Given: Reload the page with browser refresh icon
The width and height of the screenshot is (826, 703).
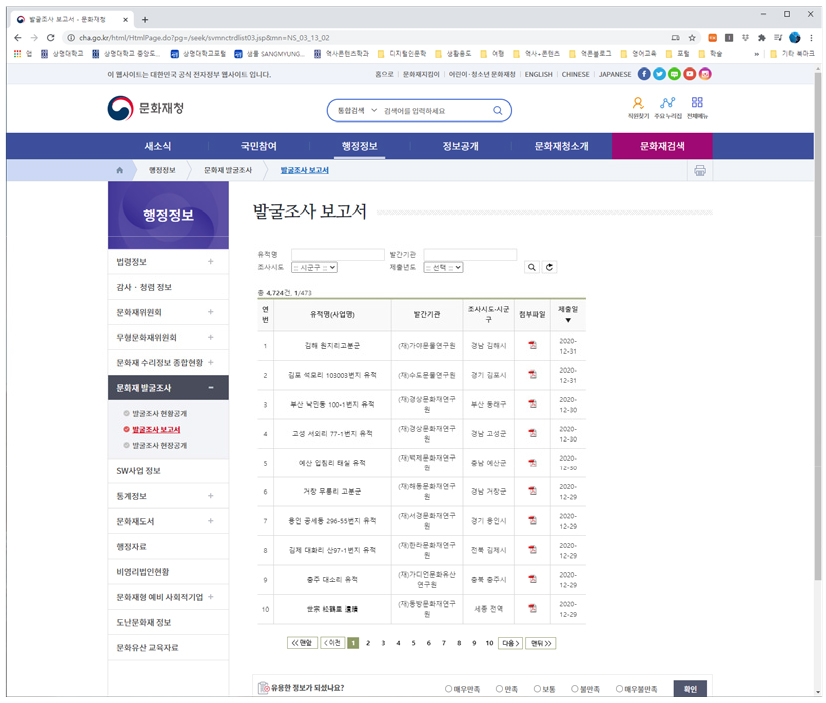Looking at the screenshot, I should tap(51, 37).
